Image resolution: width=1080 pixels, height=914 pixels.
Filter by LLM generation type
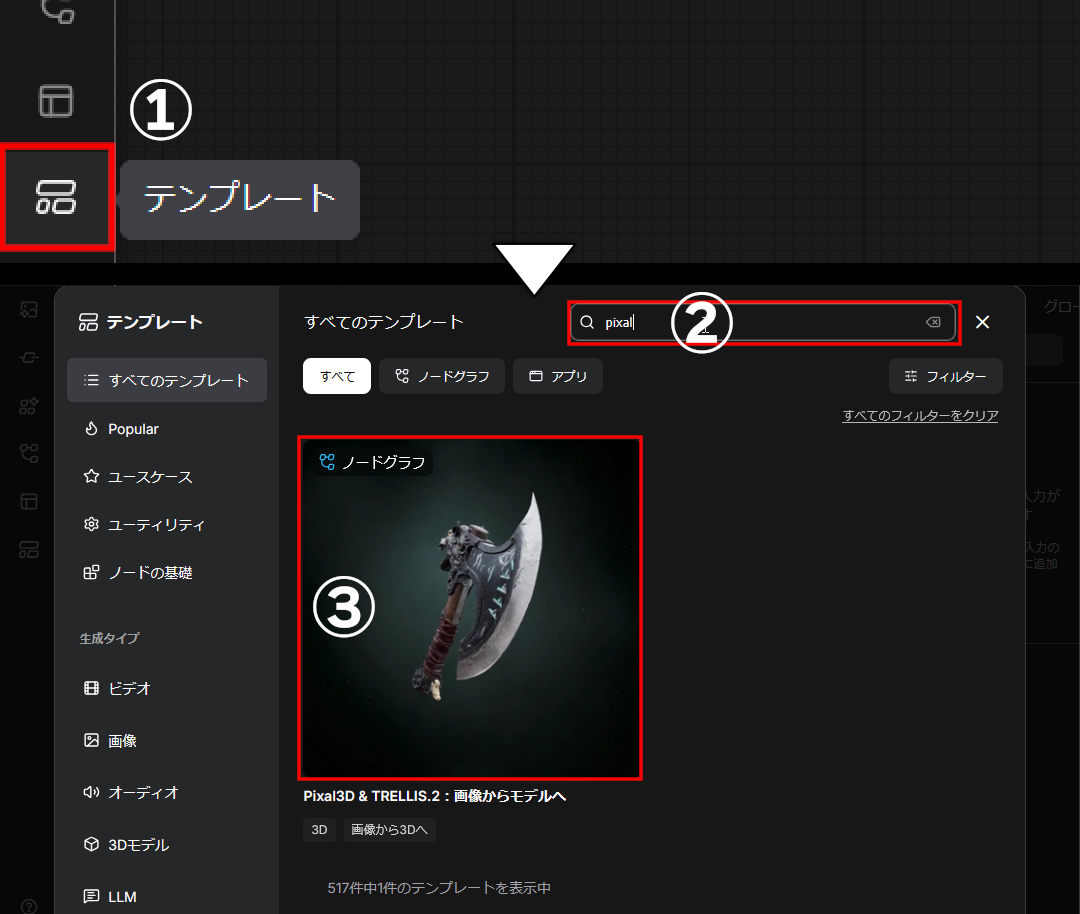167,896
